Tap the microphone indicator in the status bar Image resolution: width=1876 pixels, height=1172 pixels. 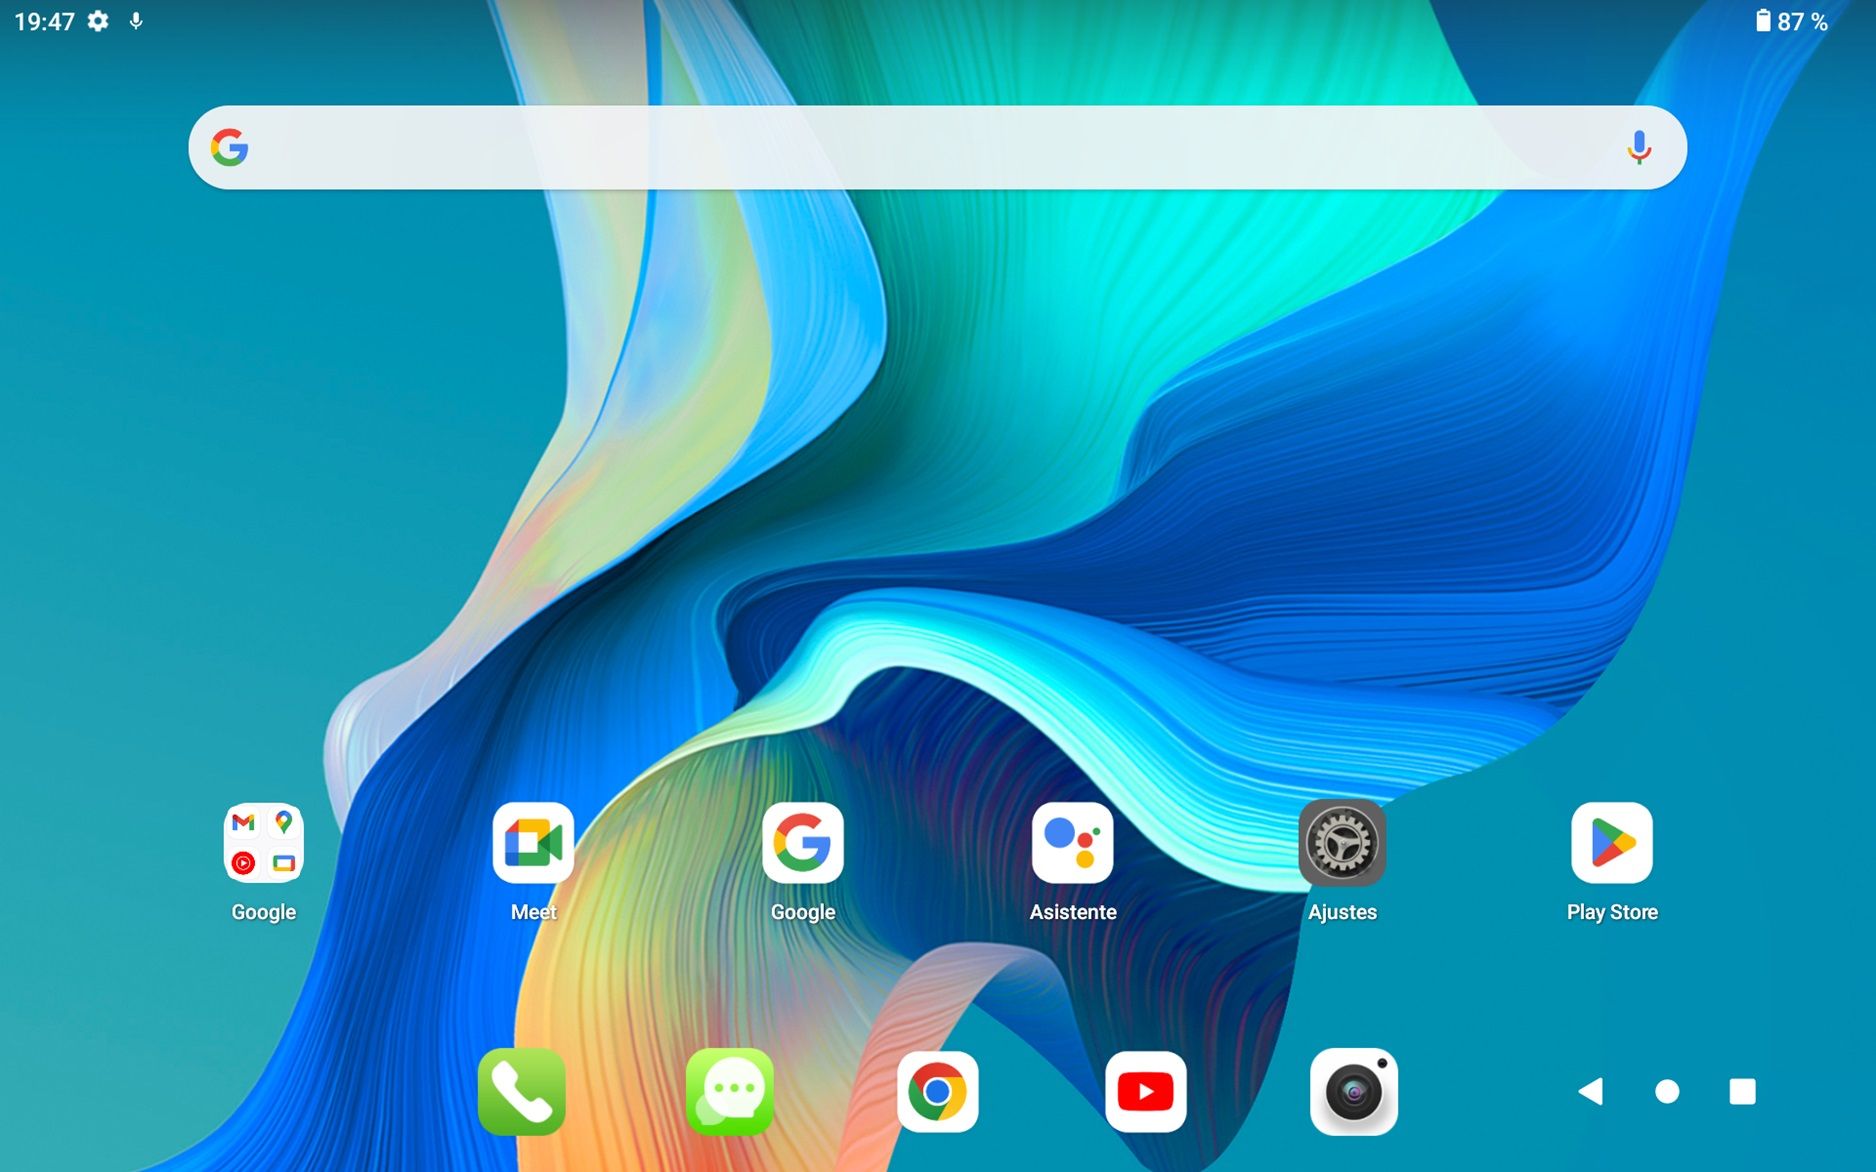click(x=136, y=20)
